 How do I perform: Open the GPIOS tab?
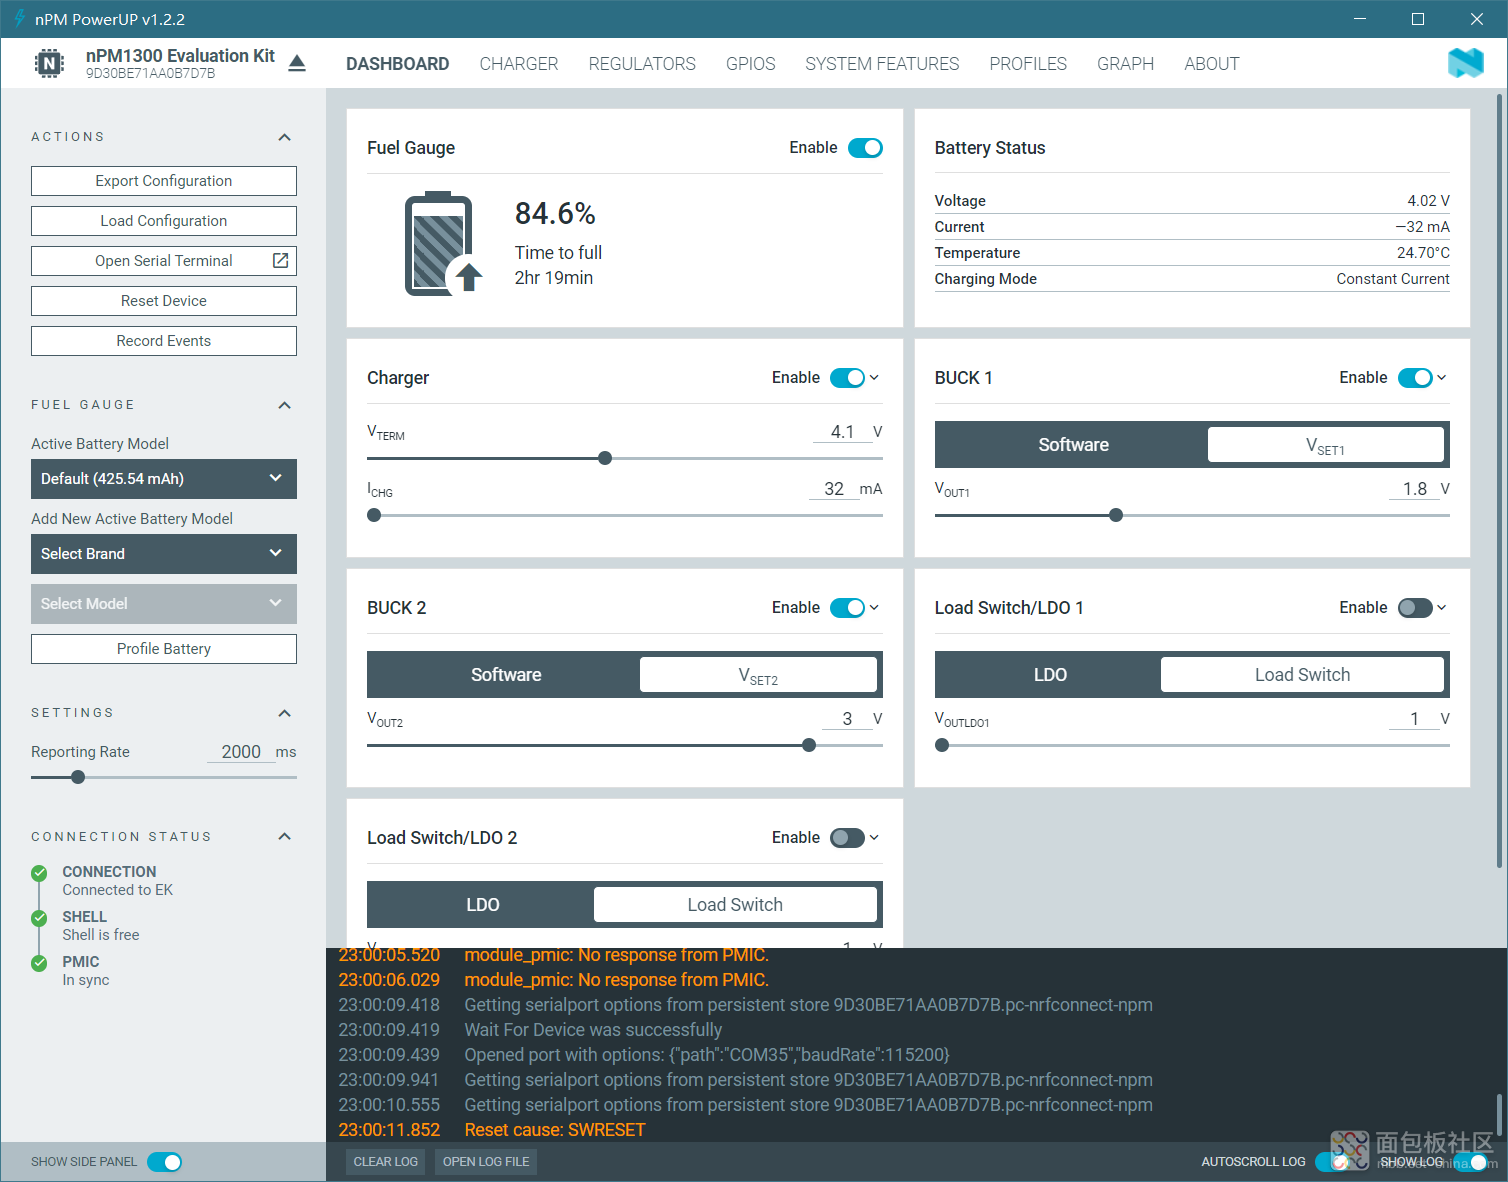(x=751, y=64)
